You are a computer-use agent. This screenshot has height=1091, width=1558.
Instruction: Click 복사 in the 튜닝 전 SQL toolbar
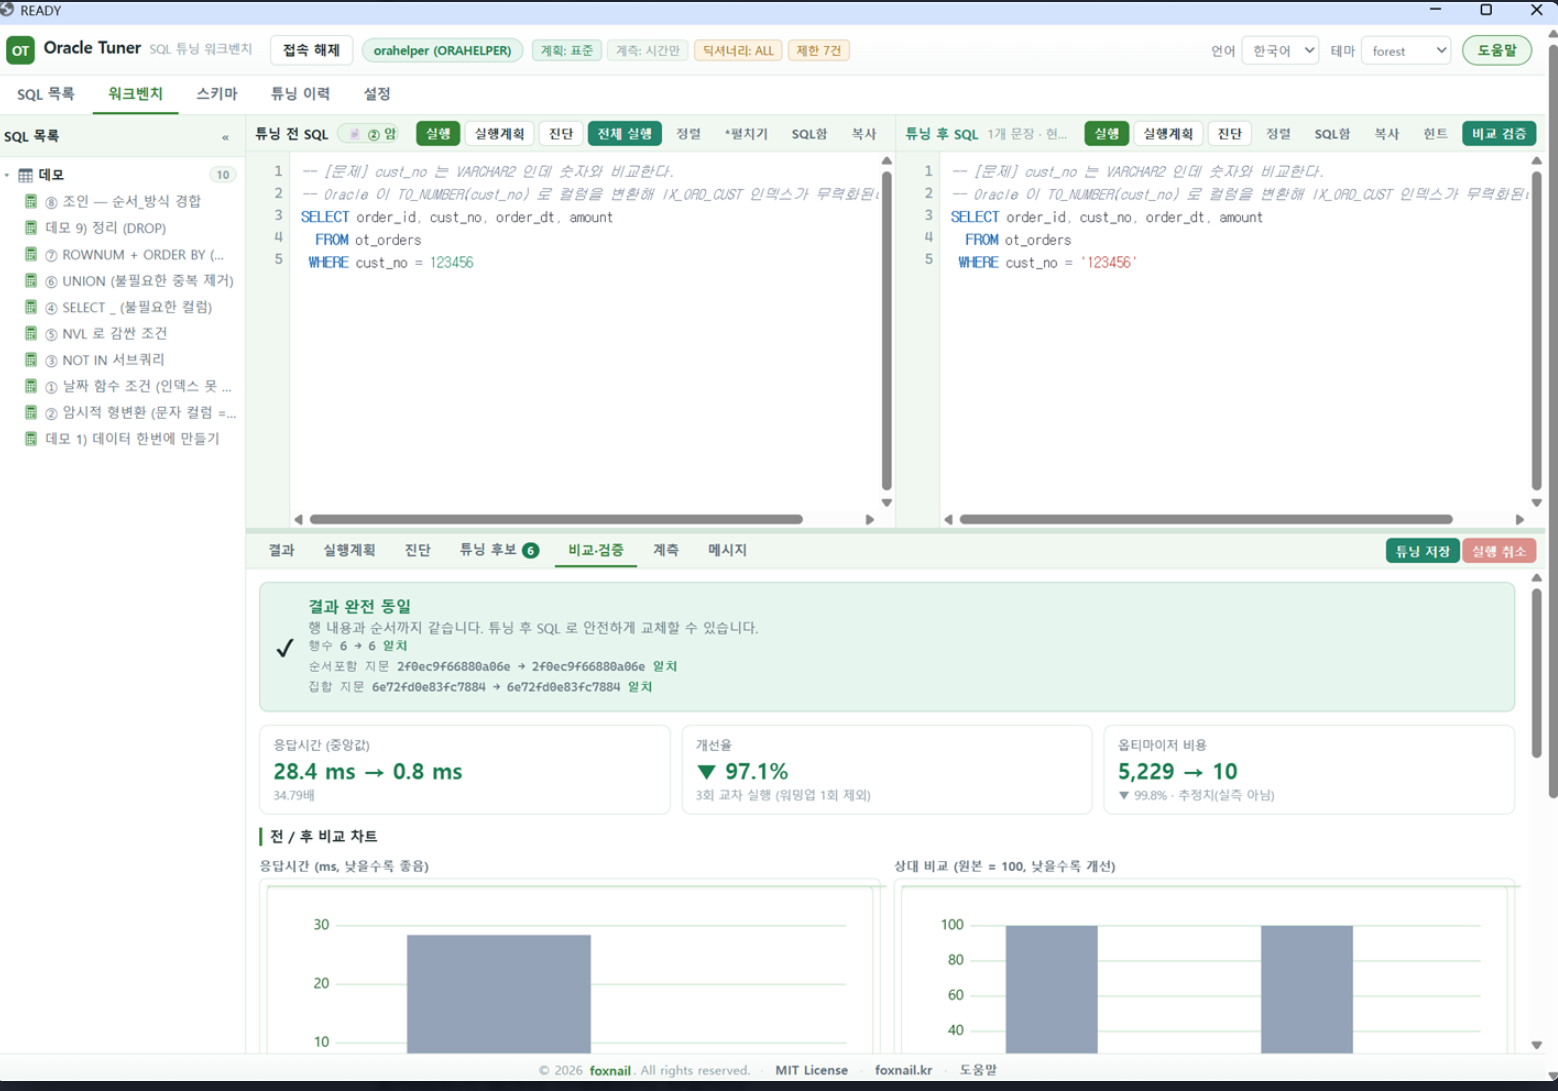[864, 134]
